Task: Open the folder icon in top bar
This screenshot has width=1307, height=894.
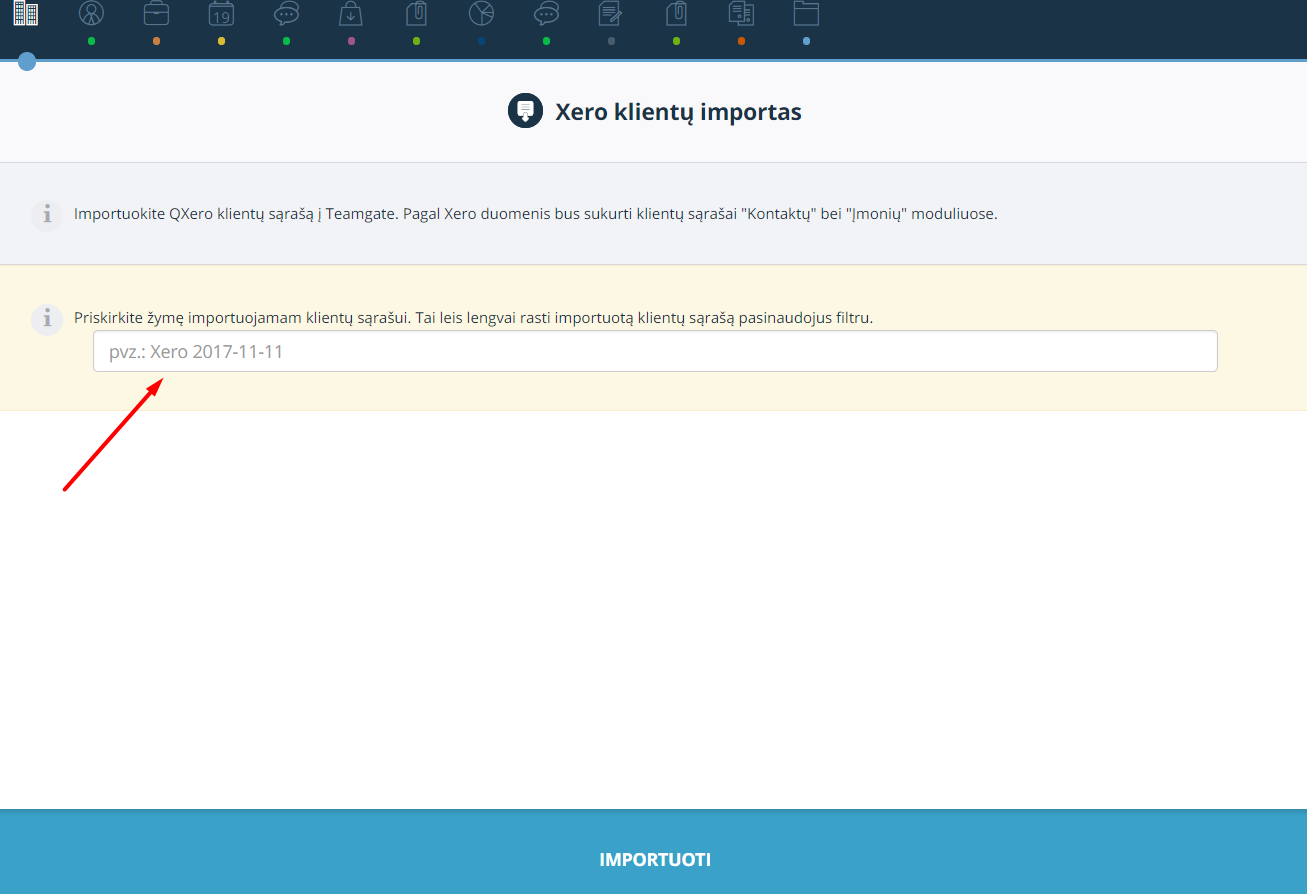Action: tap(806, 13)
